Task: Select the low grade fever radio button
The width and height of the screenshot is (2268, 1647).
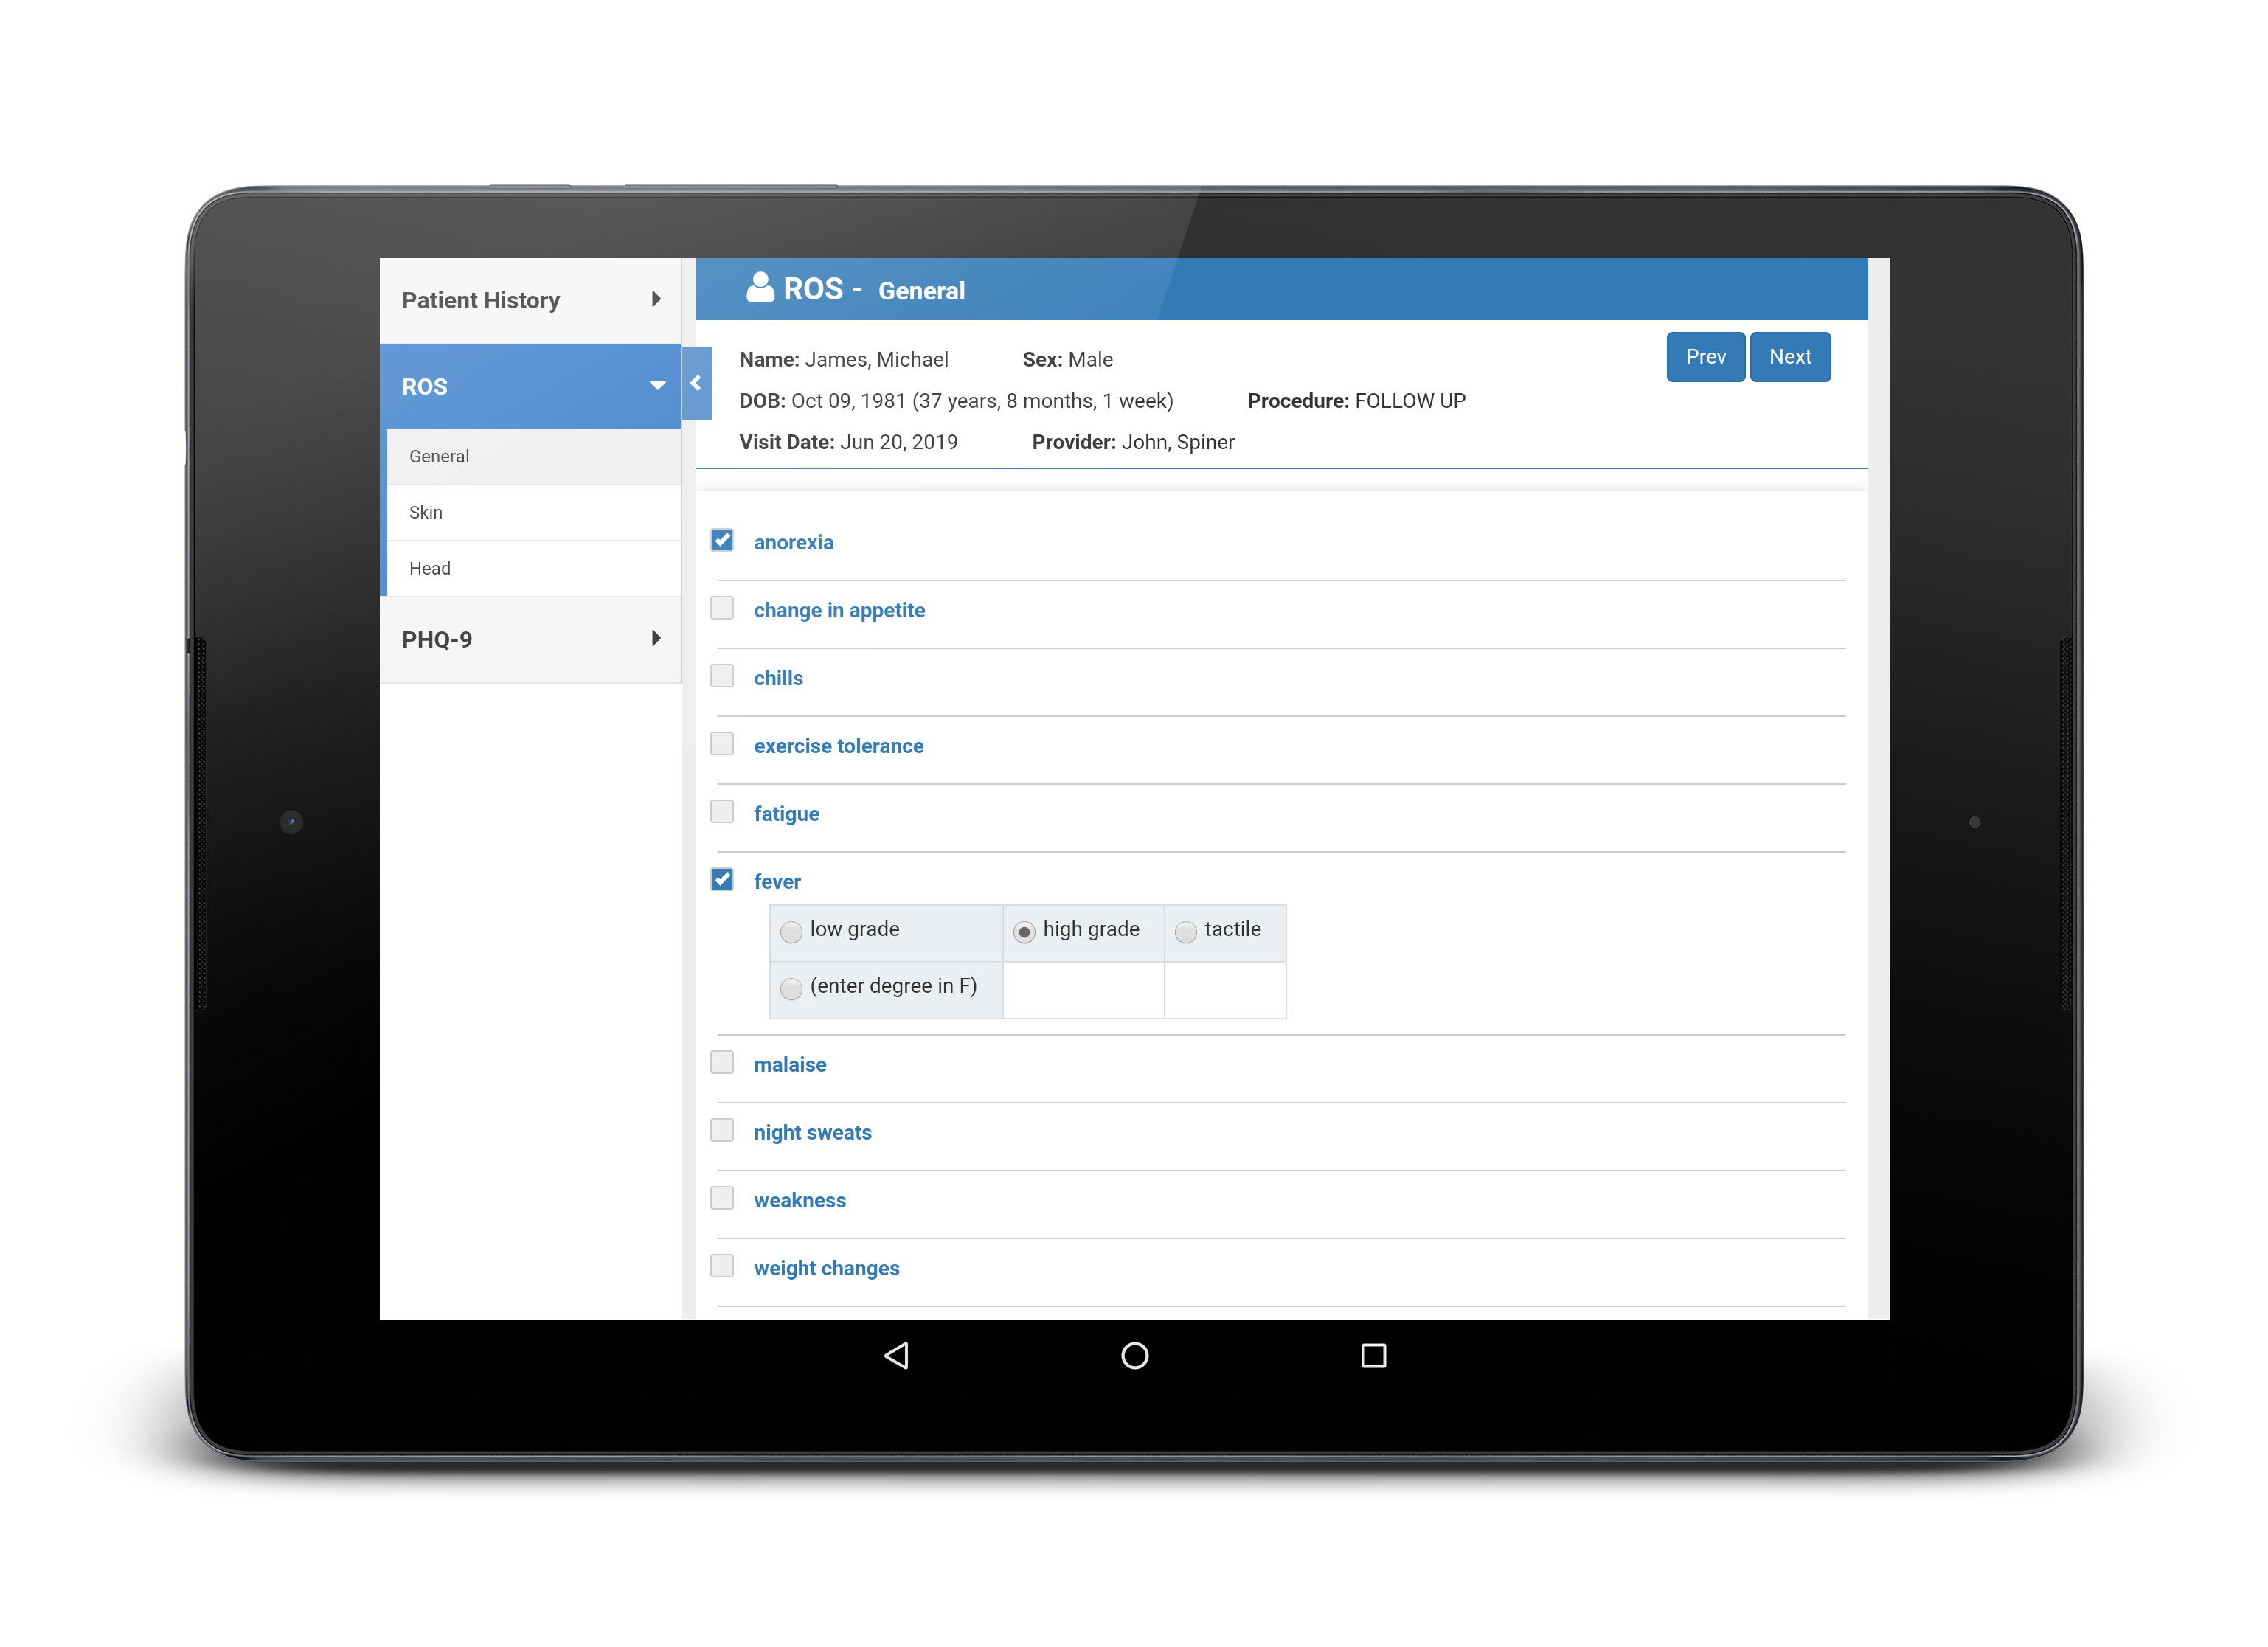Action: pyautogui.click(x=789, y=930)
